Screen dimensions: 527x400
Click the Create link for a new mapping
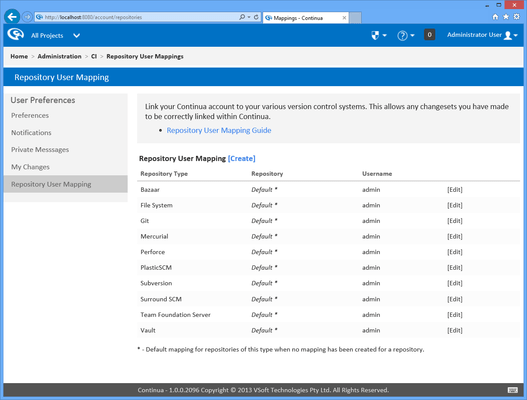coord(242,158)
